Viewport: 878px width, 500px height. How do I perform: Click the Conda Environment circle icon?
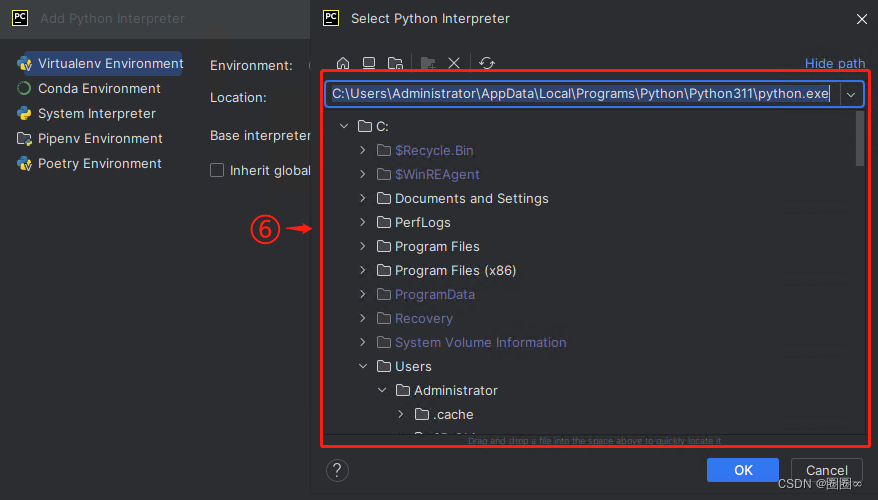tap(24, 88)
